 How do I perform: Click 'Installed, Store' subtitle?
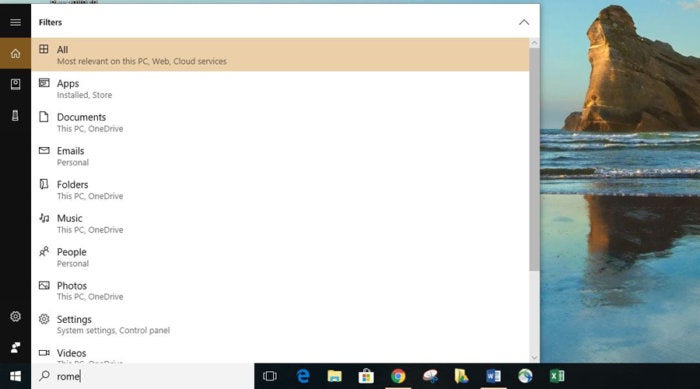pos(84,95)
